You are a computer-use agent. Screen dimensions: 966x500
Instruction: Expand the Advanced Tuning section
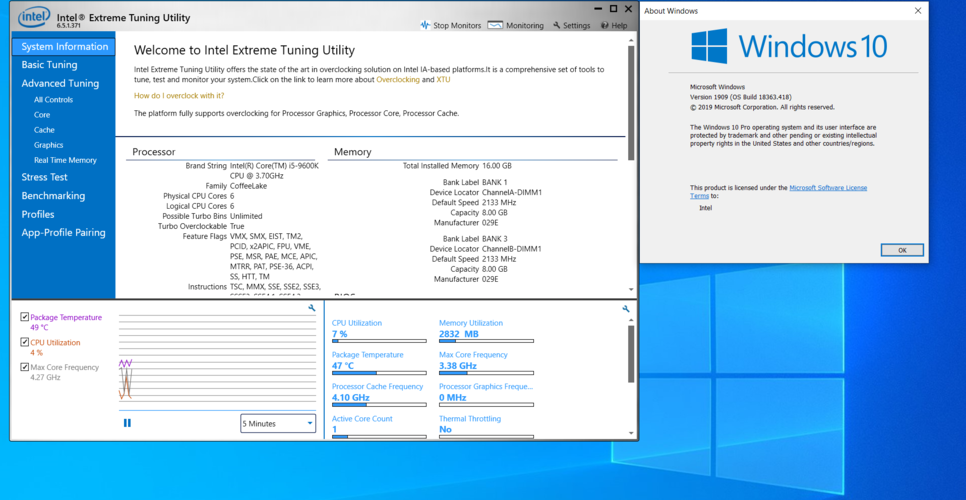pyautogui.click(x=60, y=84)
